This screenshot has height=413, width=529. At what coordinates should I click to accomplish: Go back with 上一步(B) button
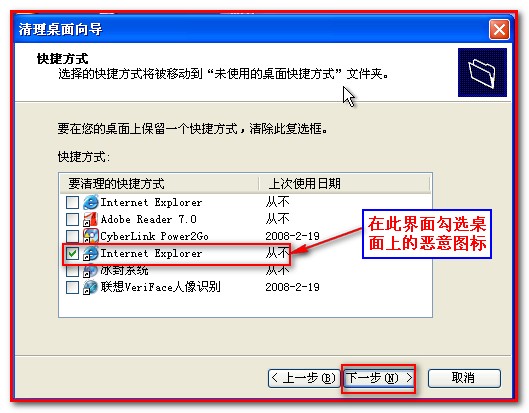tap(304, 378)
